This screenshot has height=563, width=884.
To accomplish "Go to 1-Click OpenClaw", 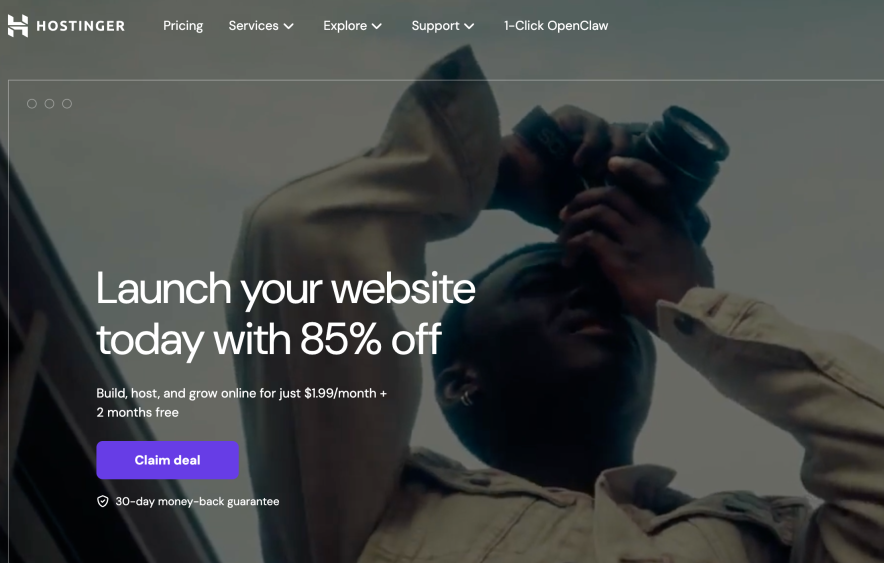I will (556, 26).
